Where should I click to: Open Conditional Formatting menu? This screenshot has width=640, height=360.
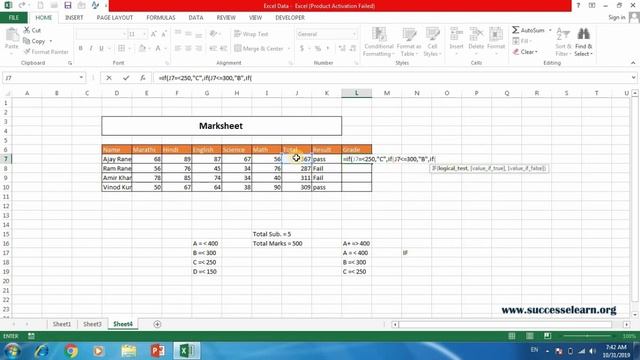pos(379,42)
